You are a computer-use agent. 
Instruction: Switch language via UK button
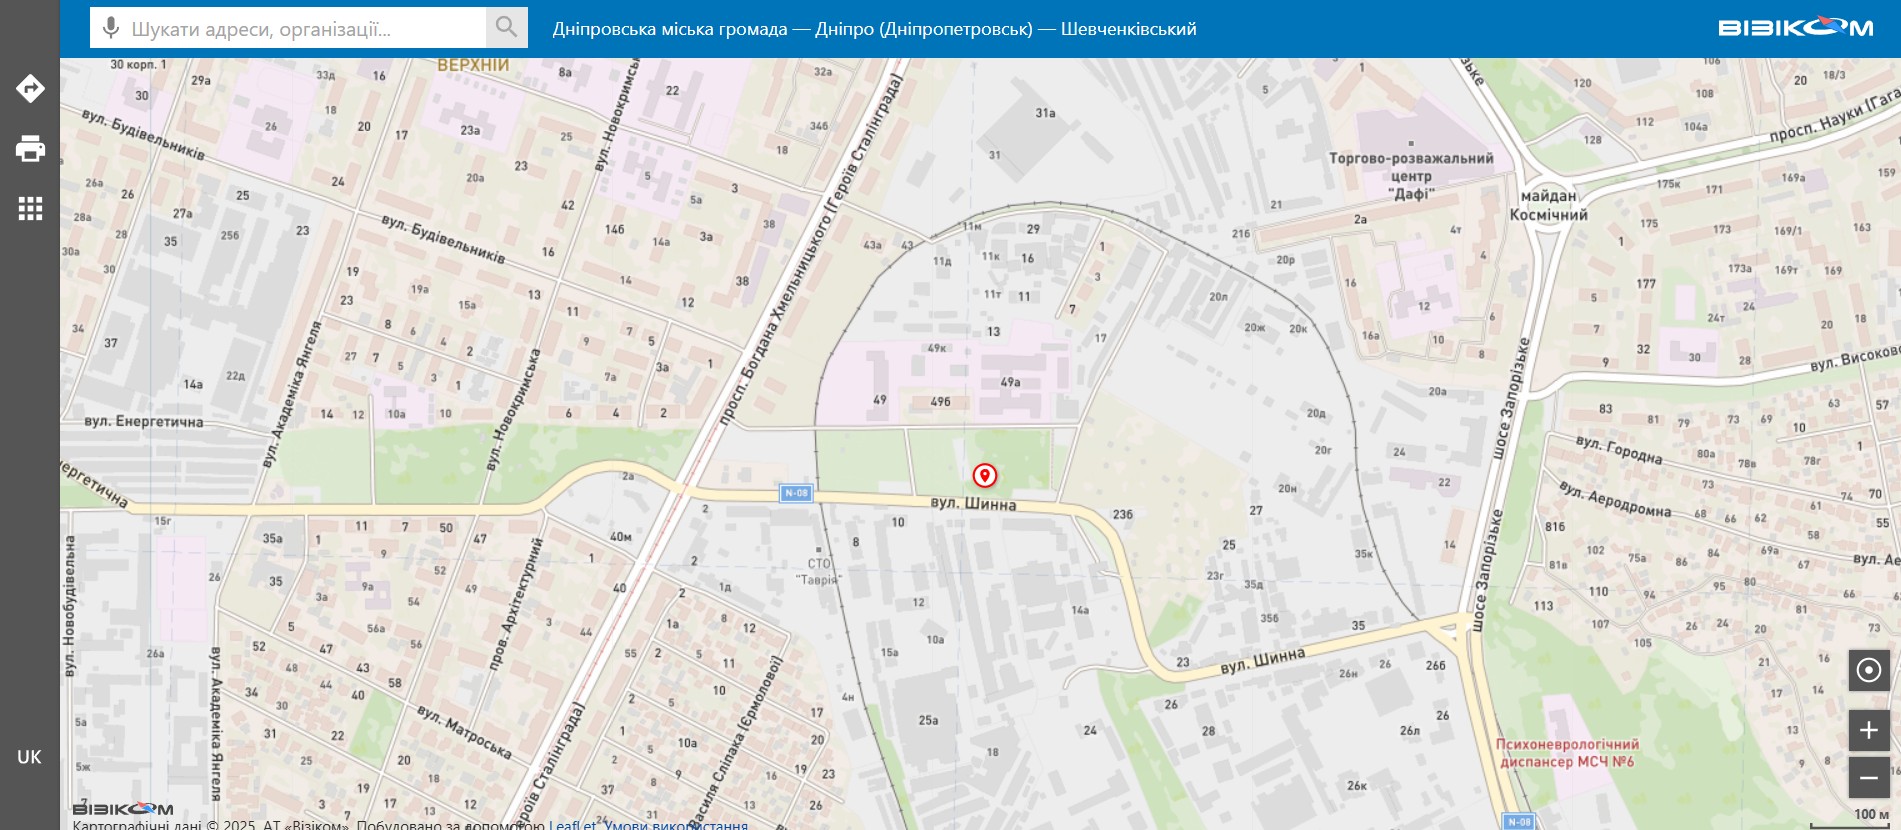coord(30,757)
